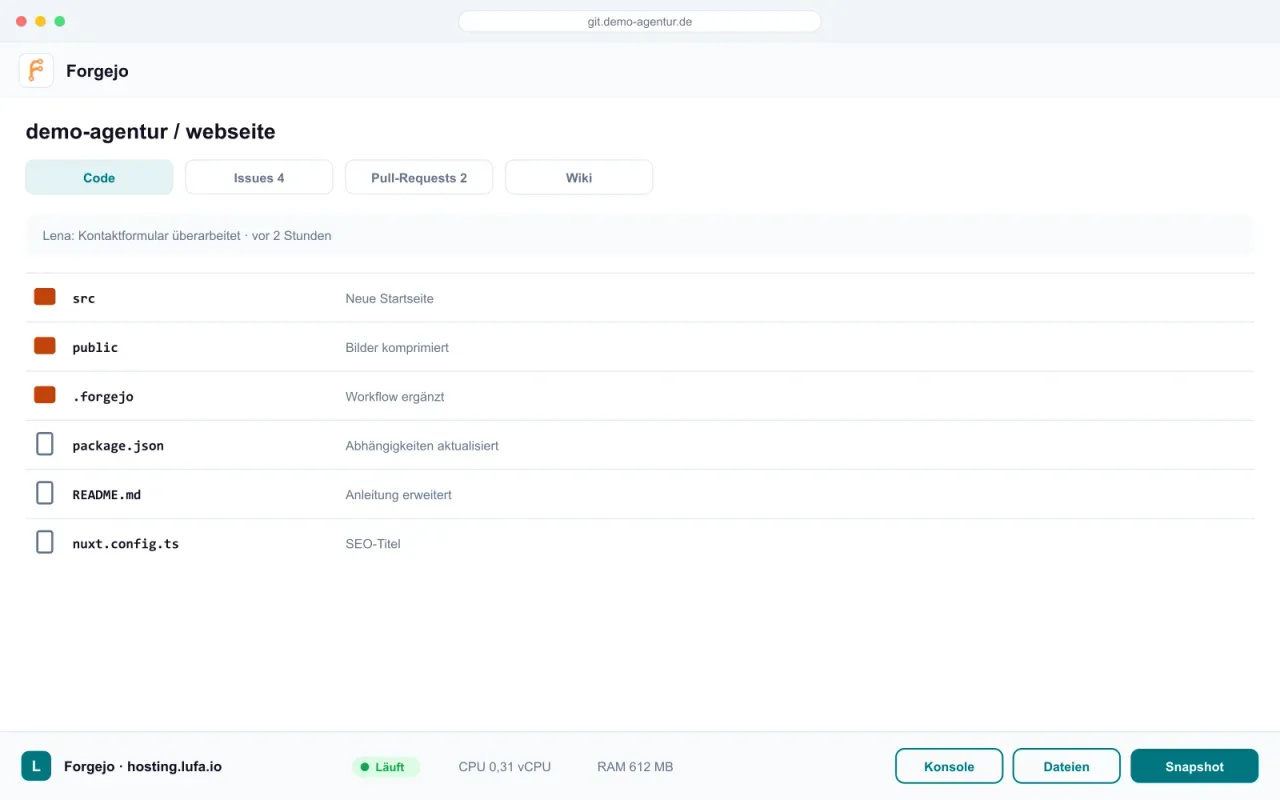Click the repository title demo-agentur / webseite
The image size is (1280, 800).
click(150, 131)
